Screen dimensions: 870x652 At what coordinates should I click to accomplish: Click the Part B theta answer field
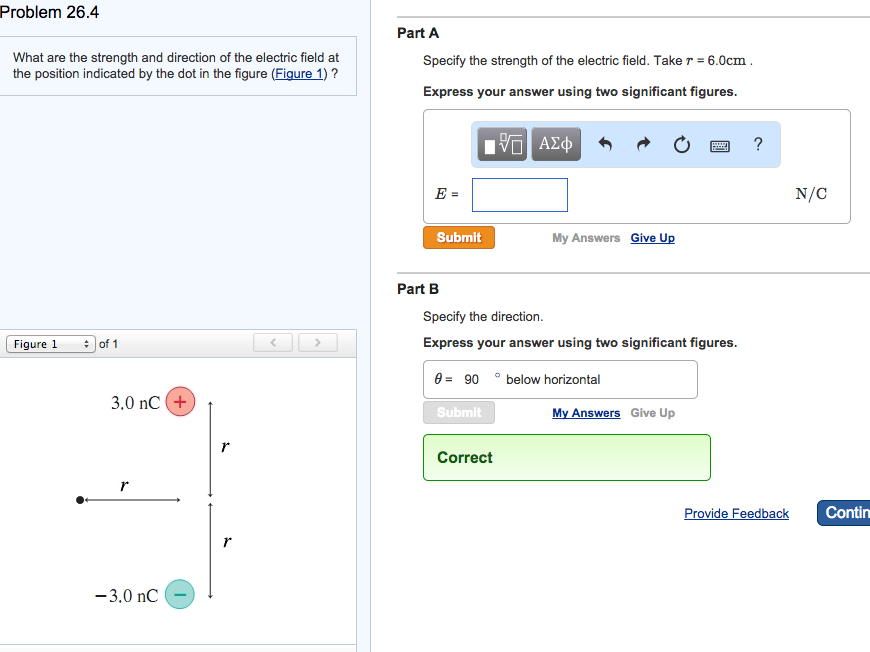[472, 380]
